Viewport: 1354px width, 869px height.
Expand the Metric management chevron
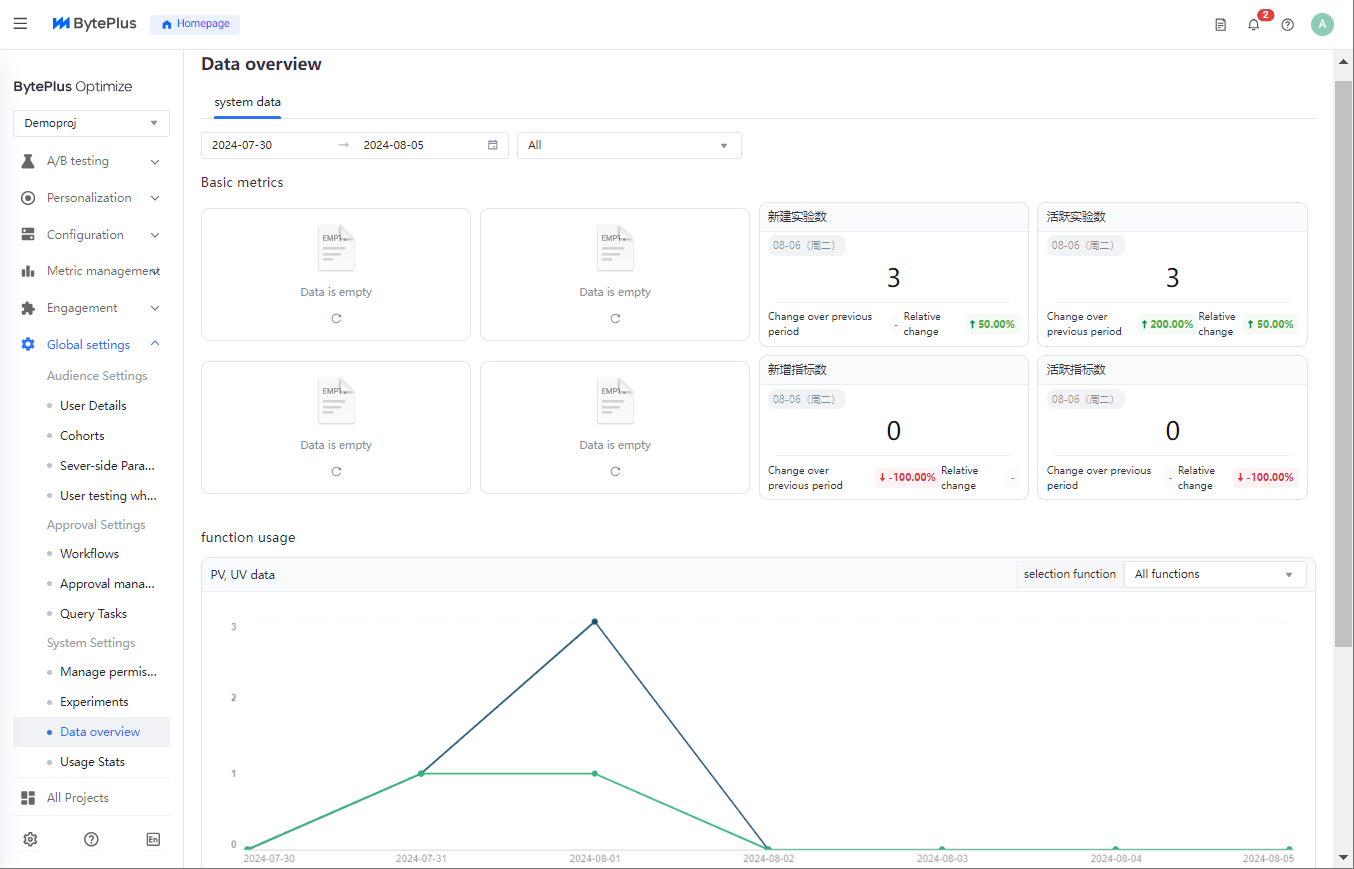[156, 271]
